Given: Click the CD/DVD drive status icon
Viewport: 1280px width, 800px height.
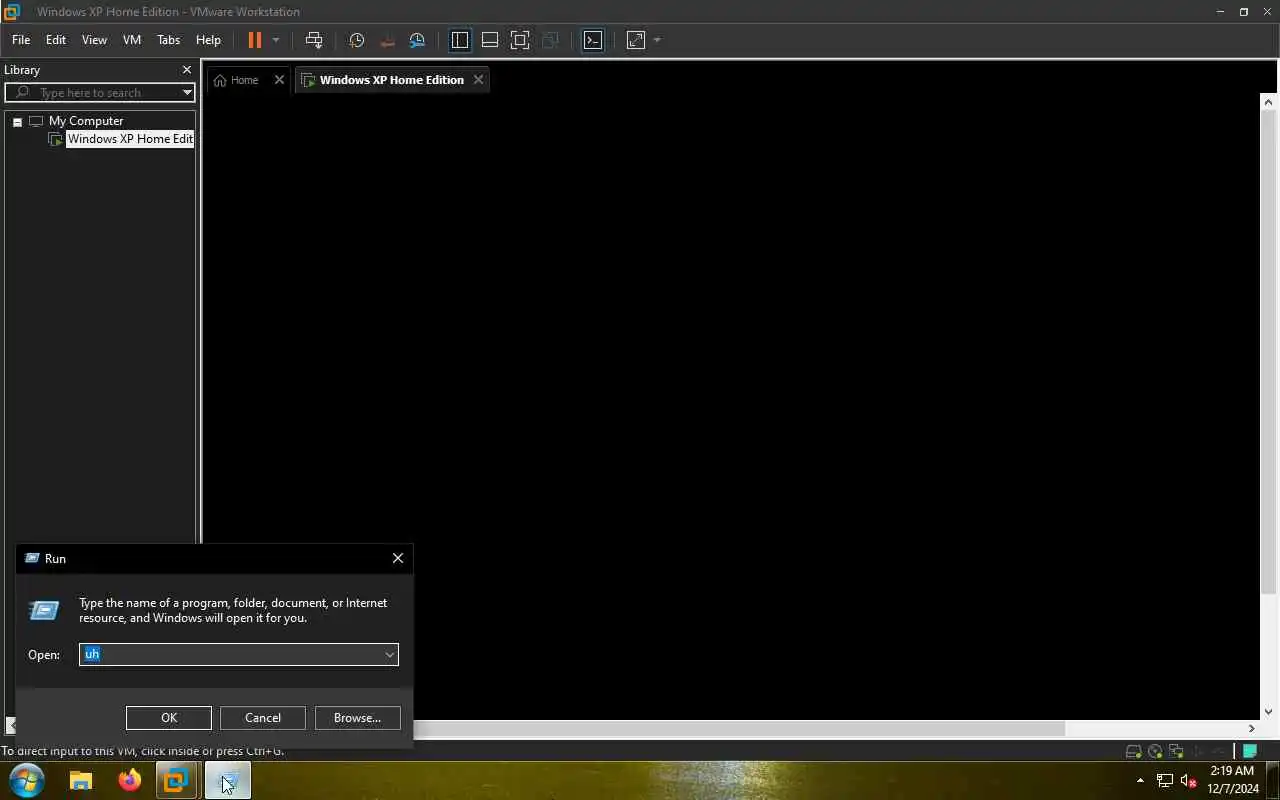Looking at the screenshot, I should point(1155,751).
